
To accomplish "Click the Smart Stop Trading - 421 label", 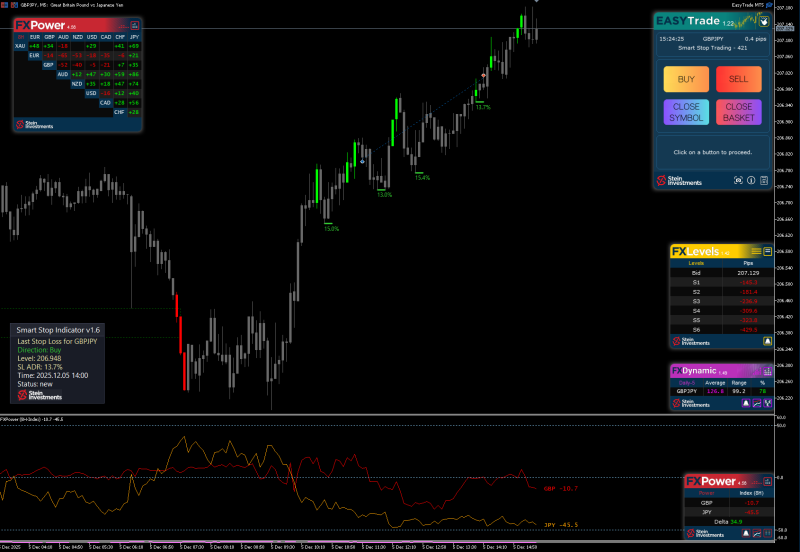I will 712,48.
